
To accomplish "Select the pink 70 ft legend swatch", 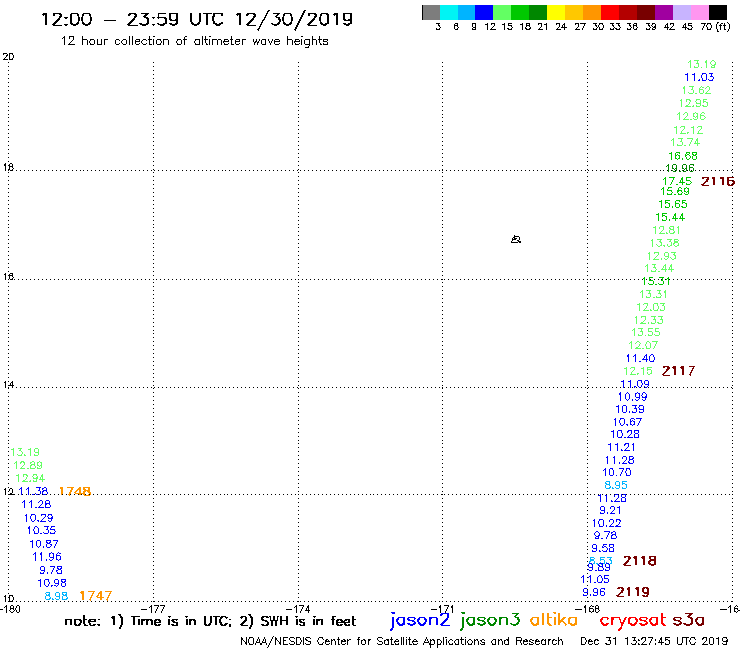I will [700, 12].
